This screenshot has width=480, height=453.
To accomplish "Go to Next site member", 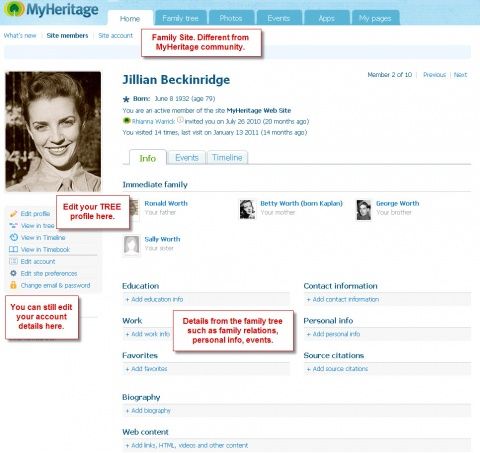I will tap(460, 75).
